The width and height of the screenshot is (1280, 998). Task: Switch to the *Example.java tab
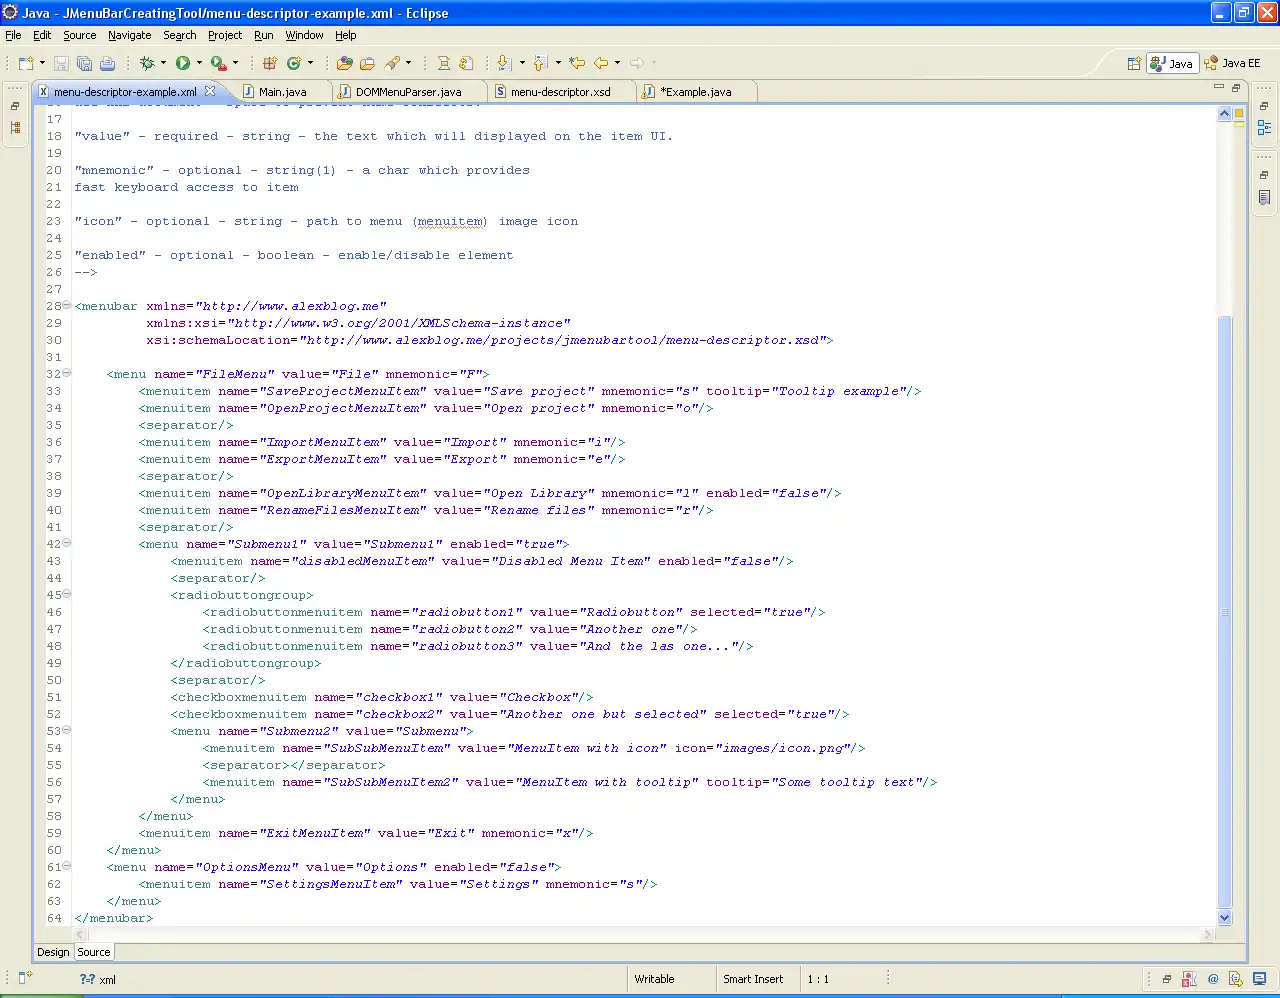(696, 92)
